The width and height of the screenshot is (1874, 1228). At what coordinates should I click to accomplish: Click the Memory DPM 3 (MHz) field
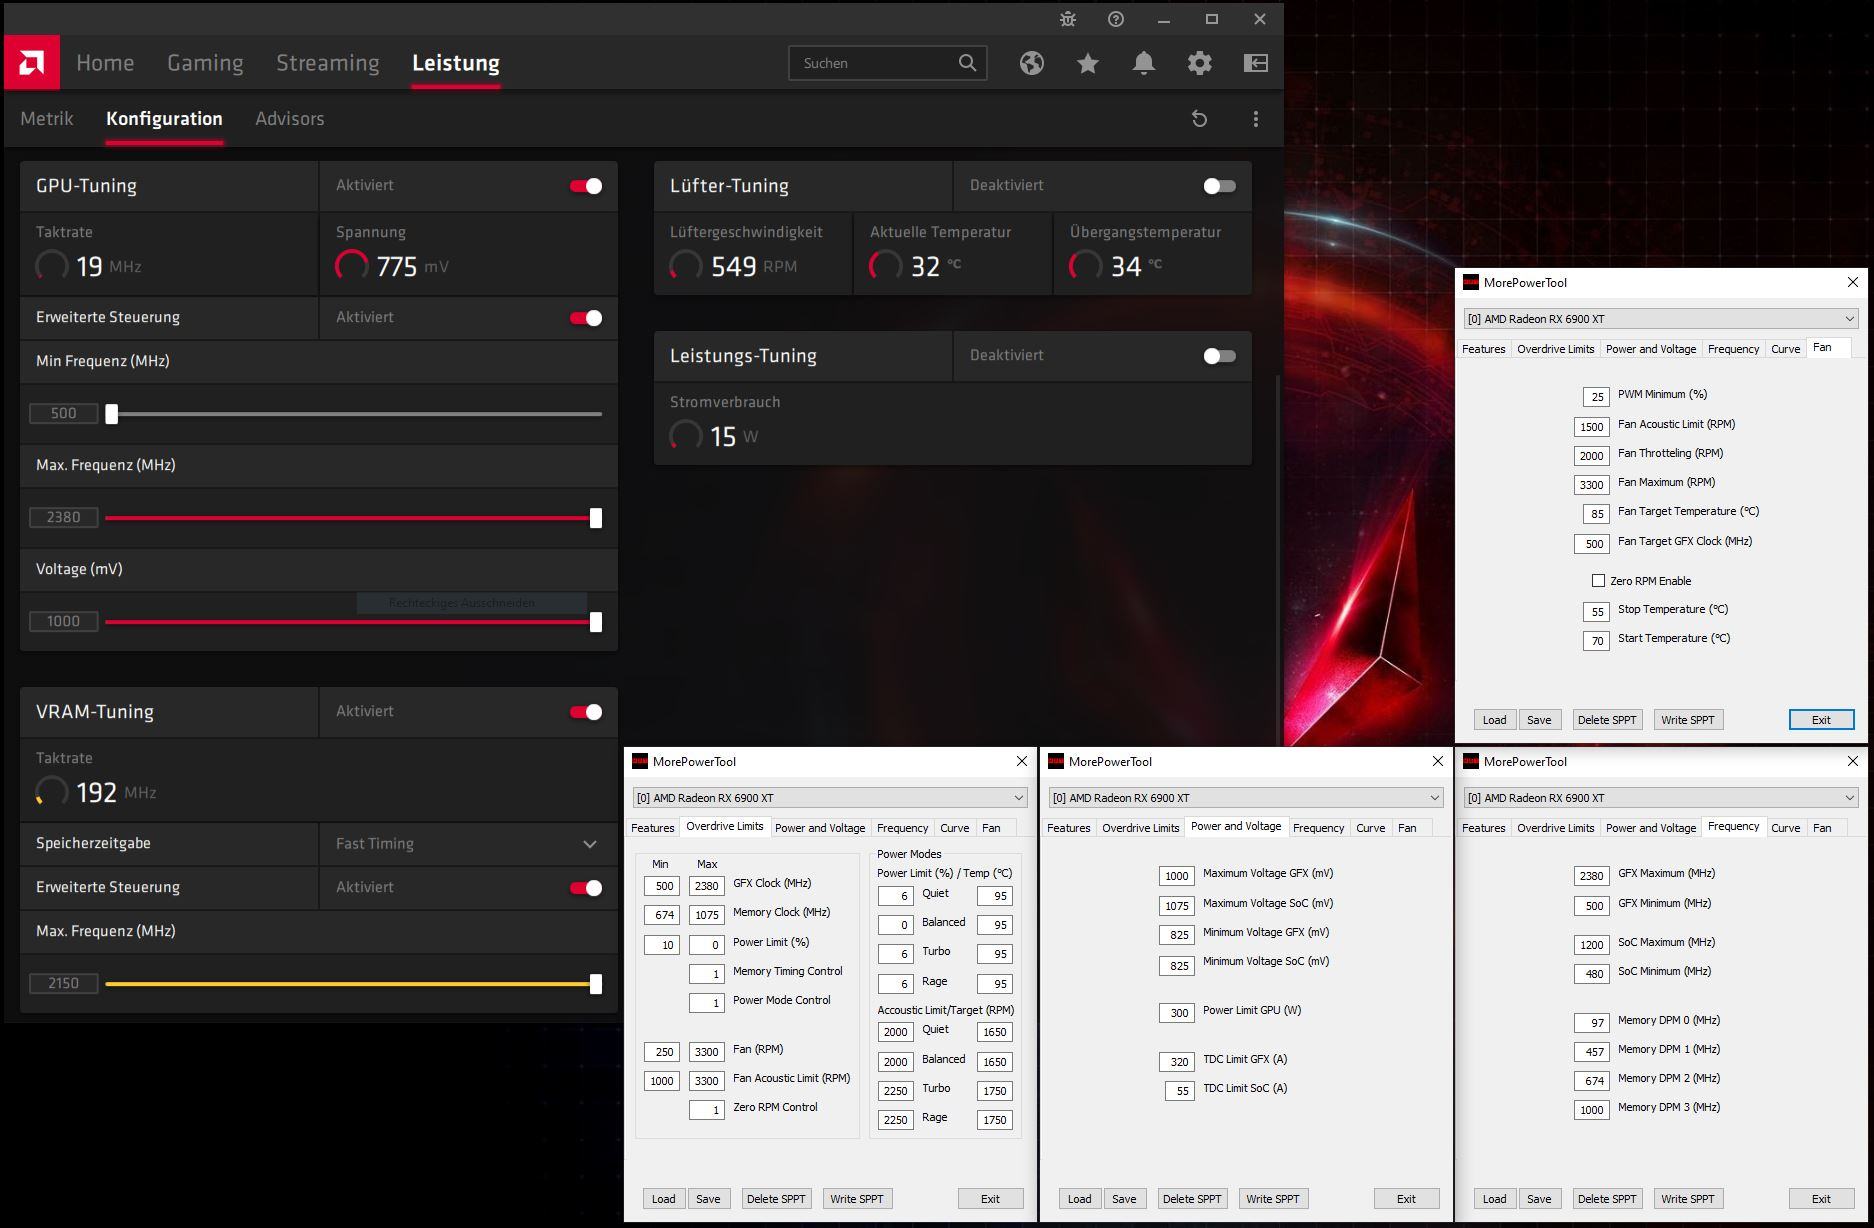1592,1110
